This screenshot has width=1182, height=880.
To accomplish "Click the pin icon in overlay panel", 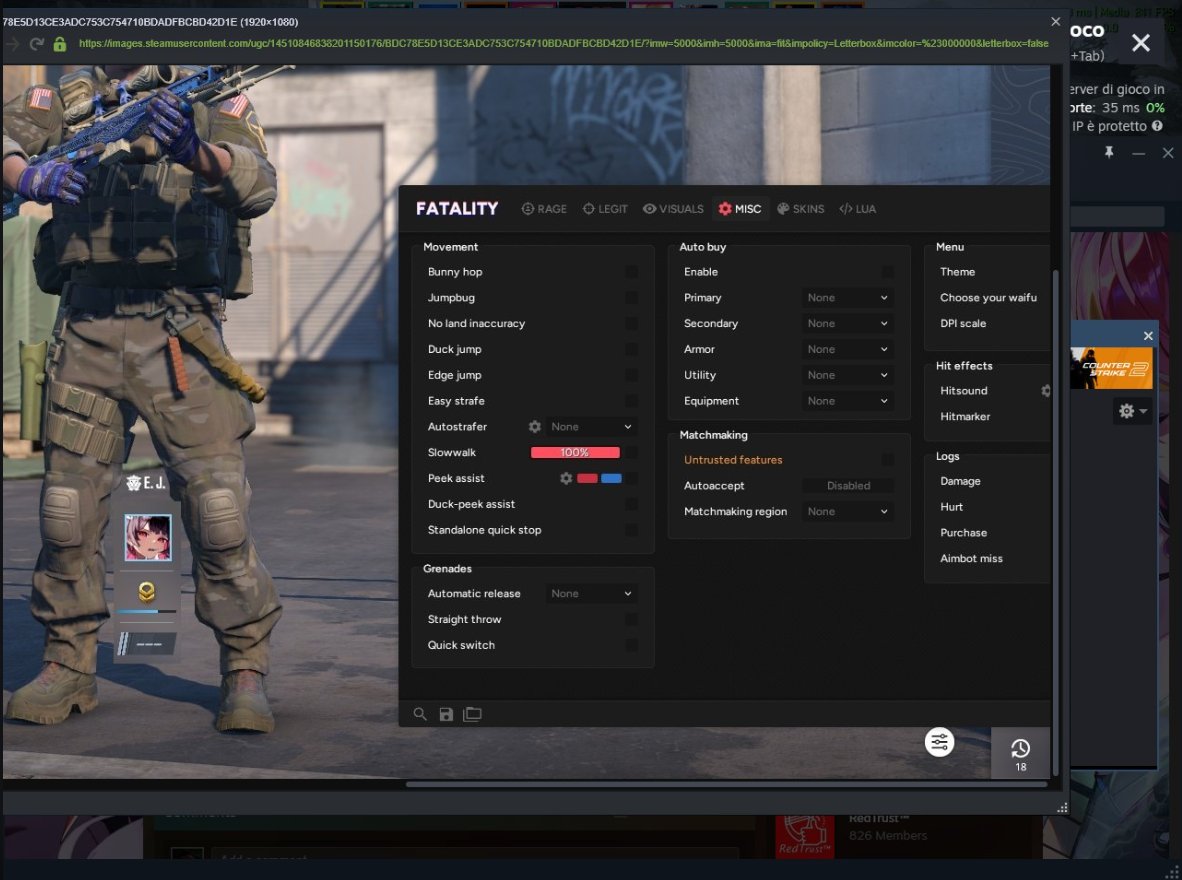I will tap(1109, 153).
